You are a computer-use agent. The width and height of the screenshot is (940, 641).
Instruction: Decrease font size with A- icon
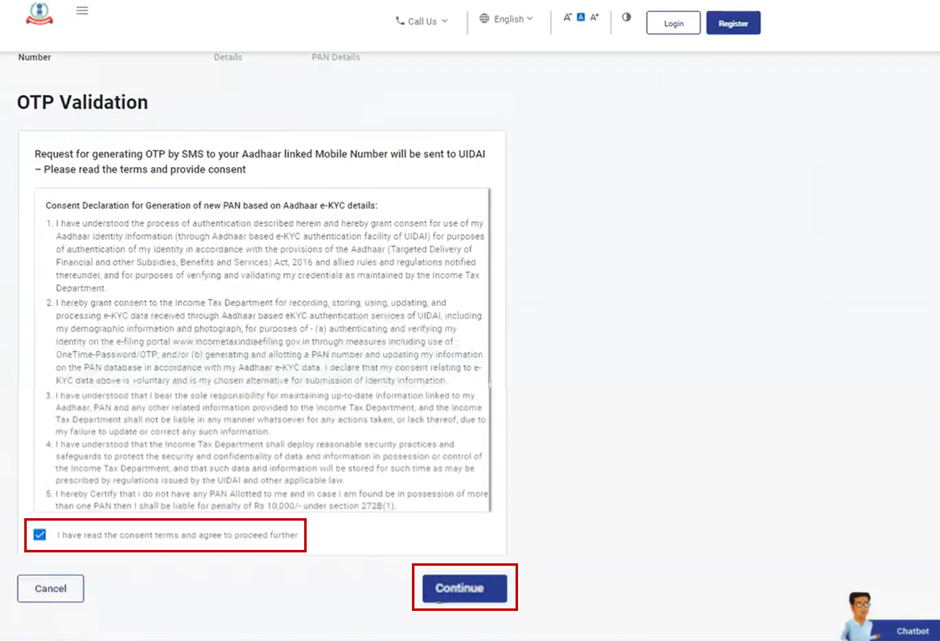(567, 18)
